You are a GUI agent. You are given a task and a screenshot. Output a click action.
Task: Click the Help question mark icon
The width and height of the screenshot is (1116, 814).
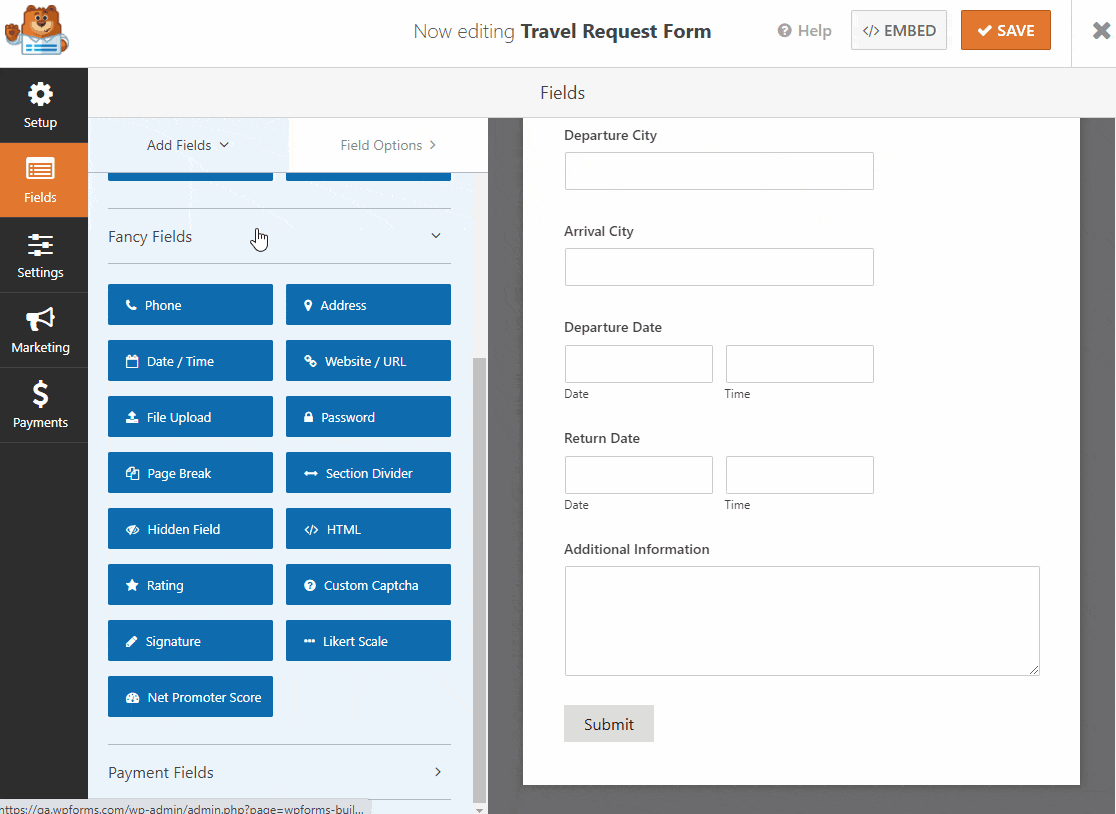pyautogui.click(x=785, y=31)
